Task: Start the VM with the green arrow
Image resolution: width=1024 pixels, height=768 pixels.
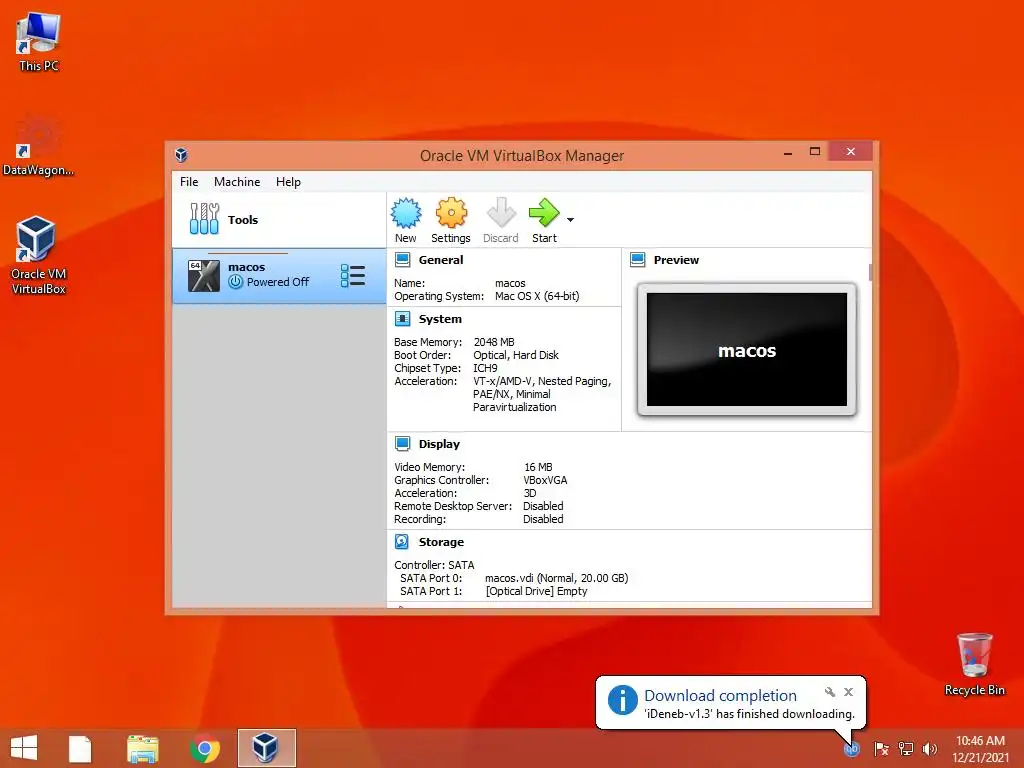Action: click(544, 214)
